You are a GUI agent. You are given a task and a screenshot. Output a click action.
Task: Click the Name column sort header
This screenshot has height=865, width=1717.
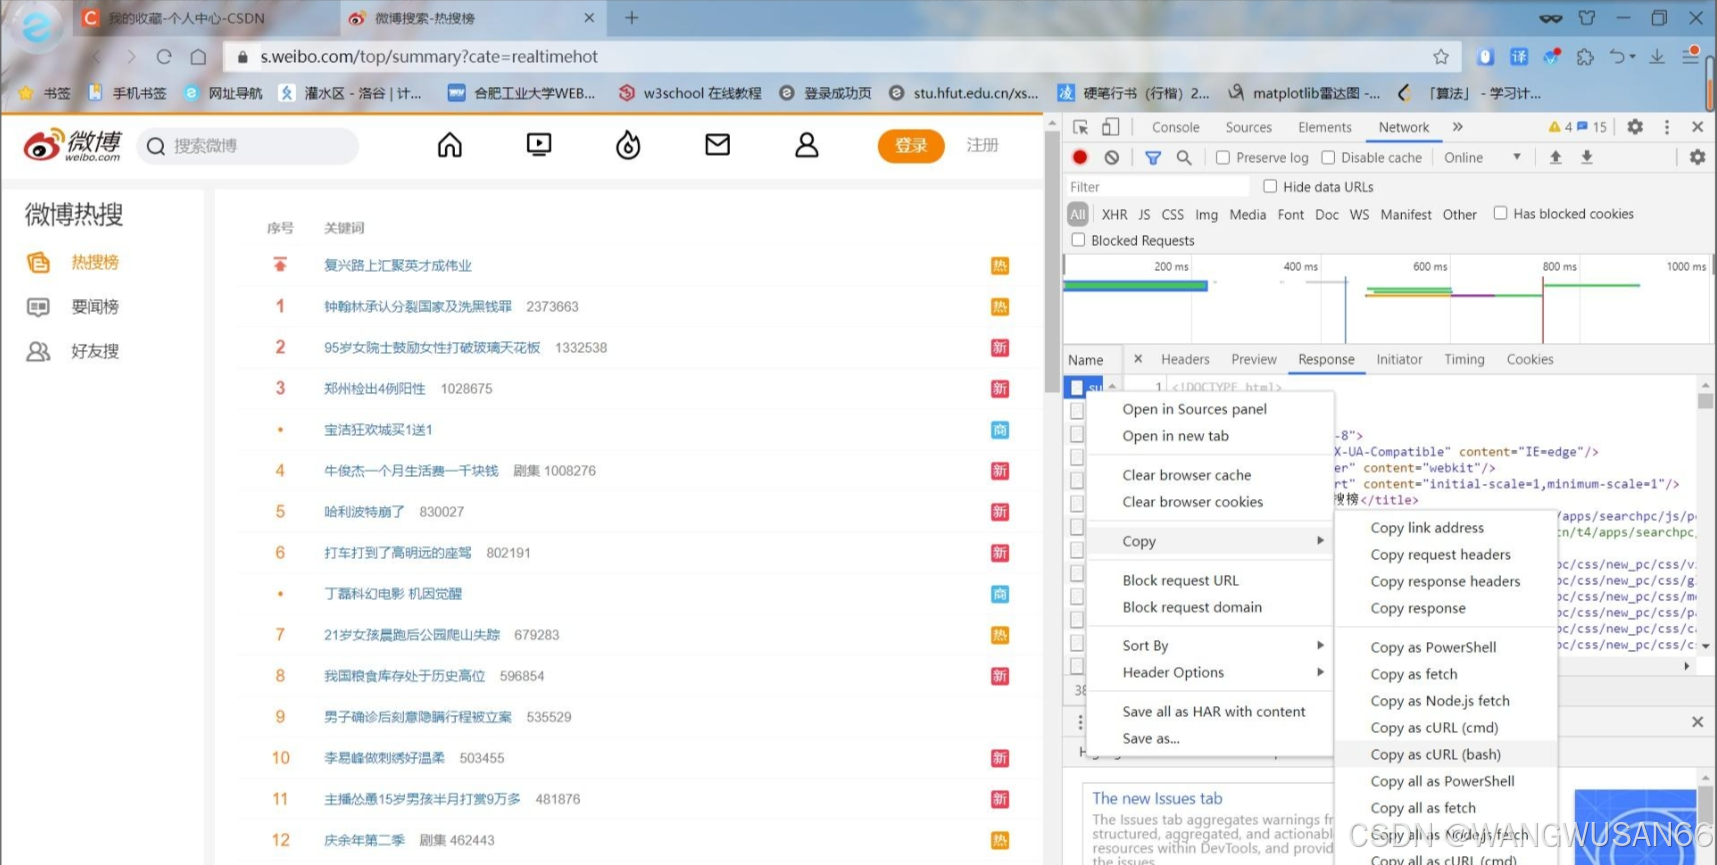(x=1086, y=360)
